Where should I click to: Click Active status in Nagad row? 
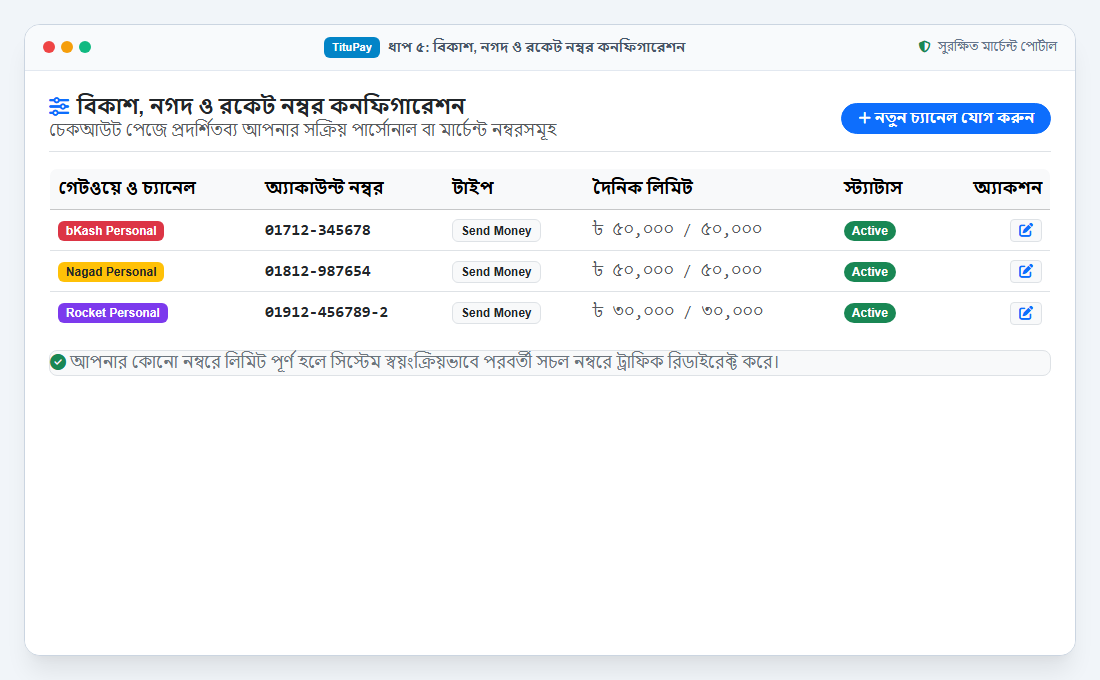point(869,272)
